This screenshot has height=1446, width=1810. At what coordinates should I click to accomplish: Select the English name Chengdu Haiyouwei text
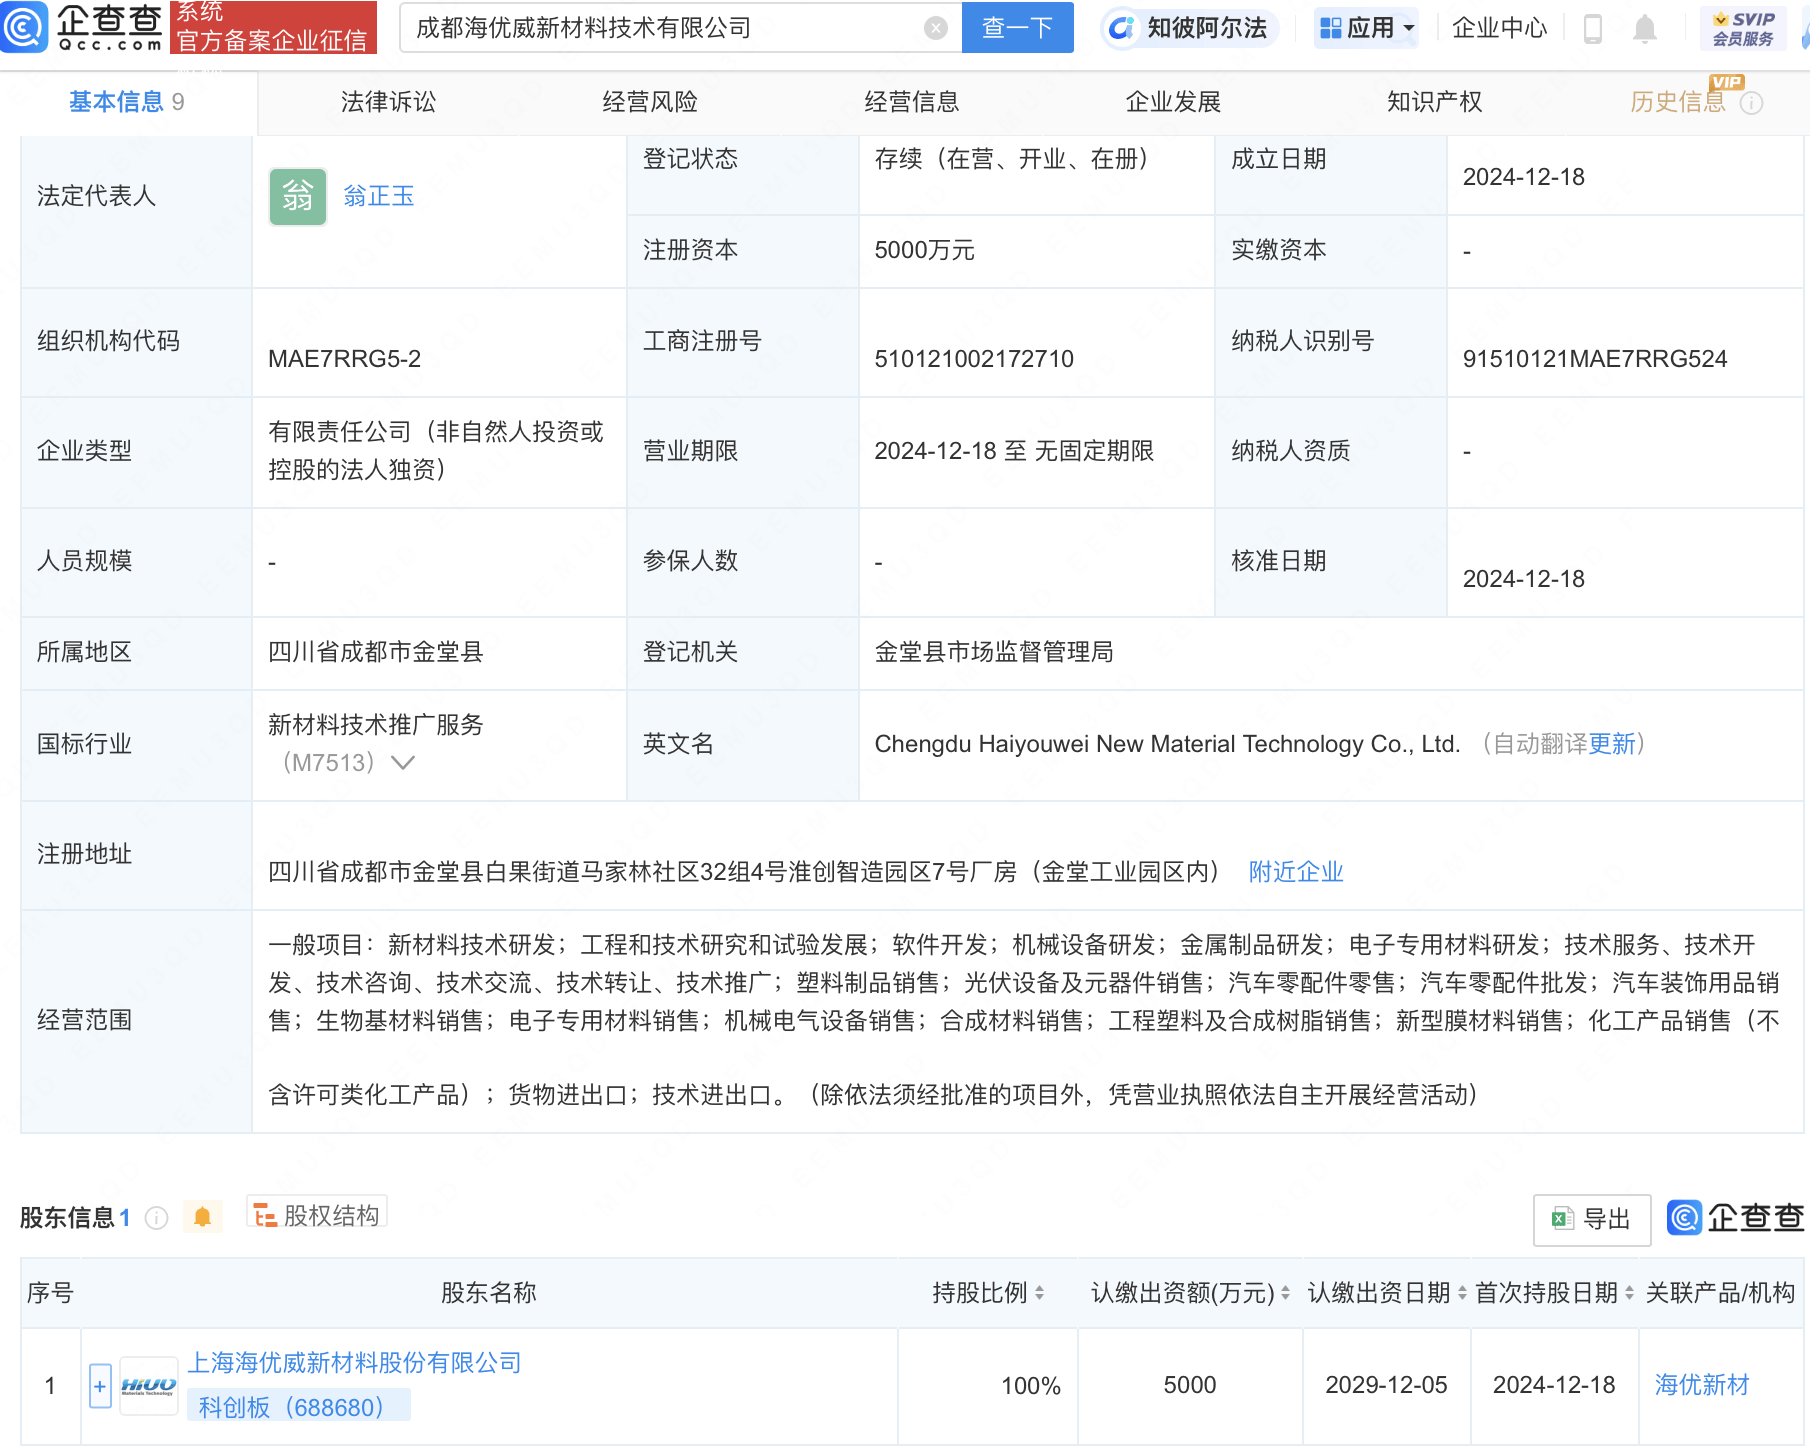coord(1167,744)
